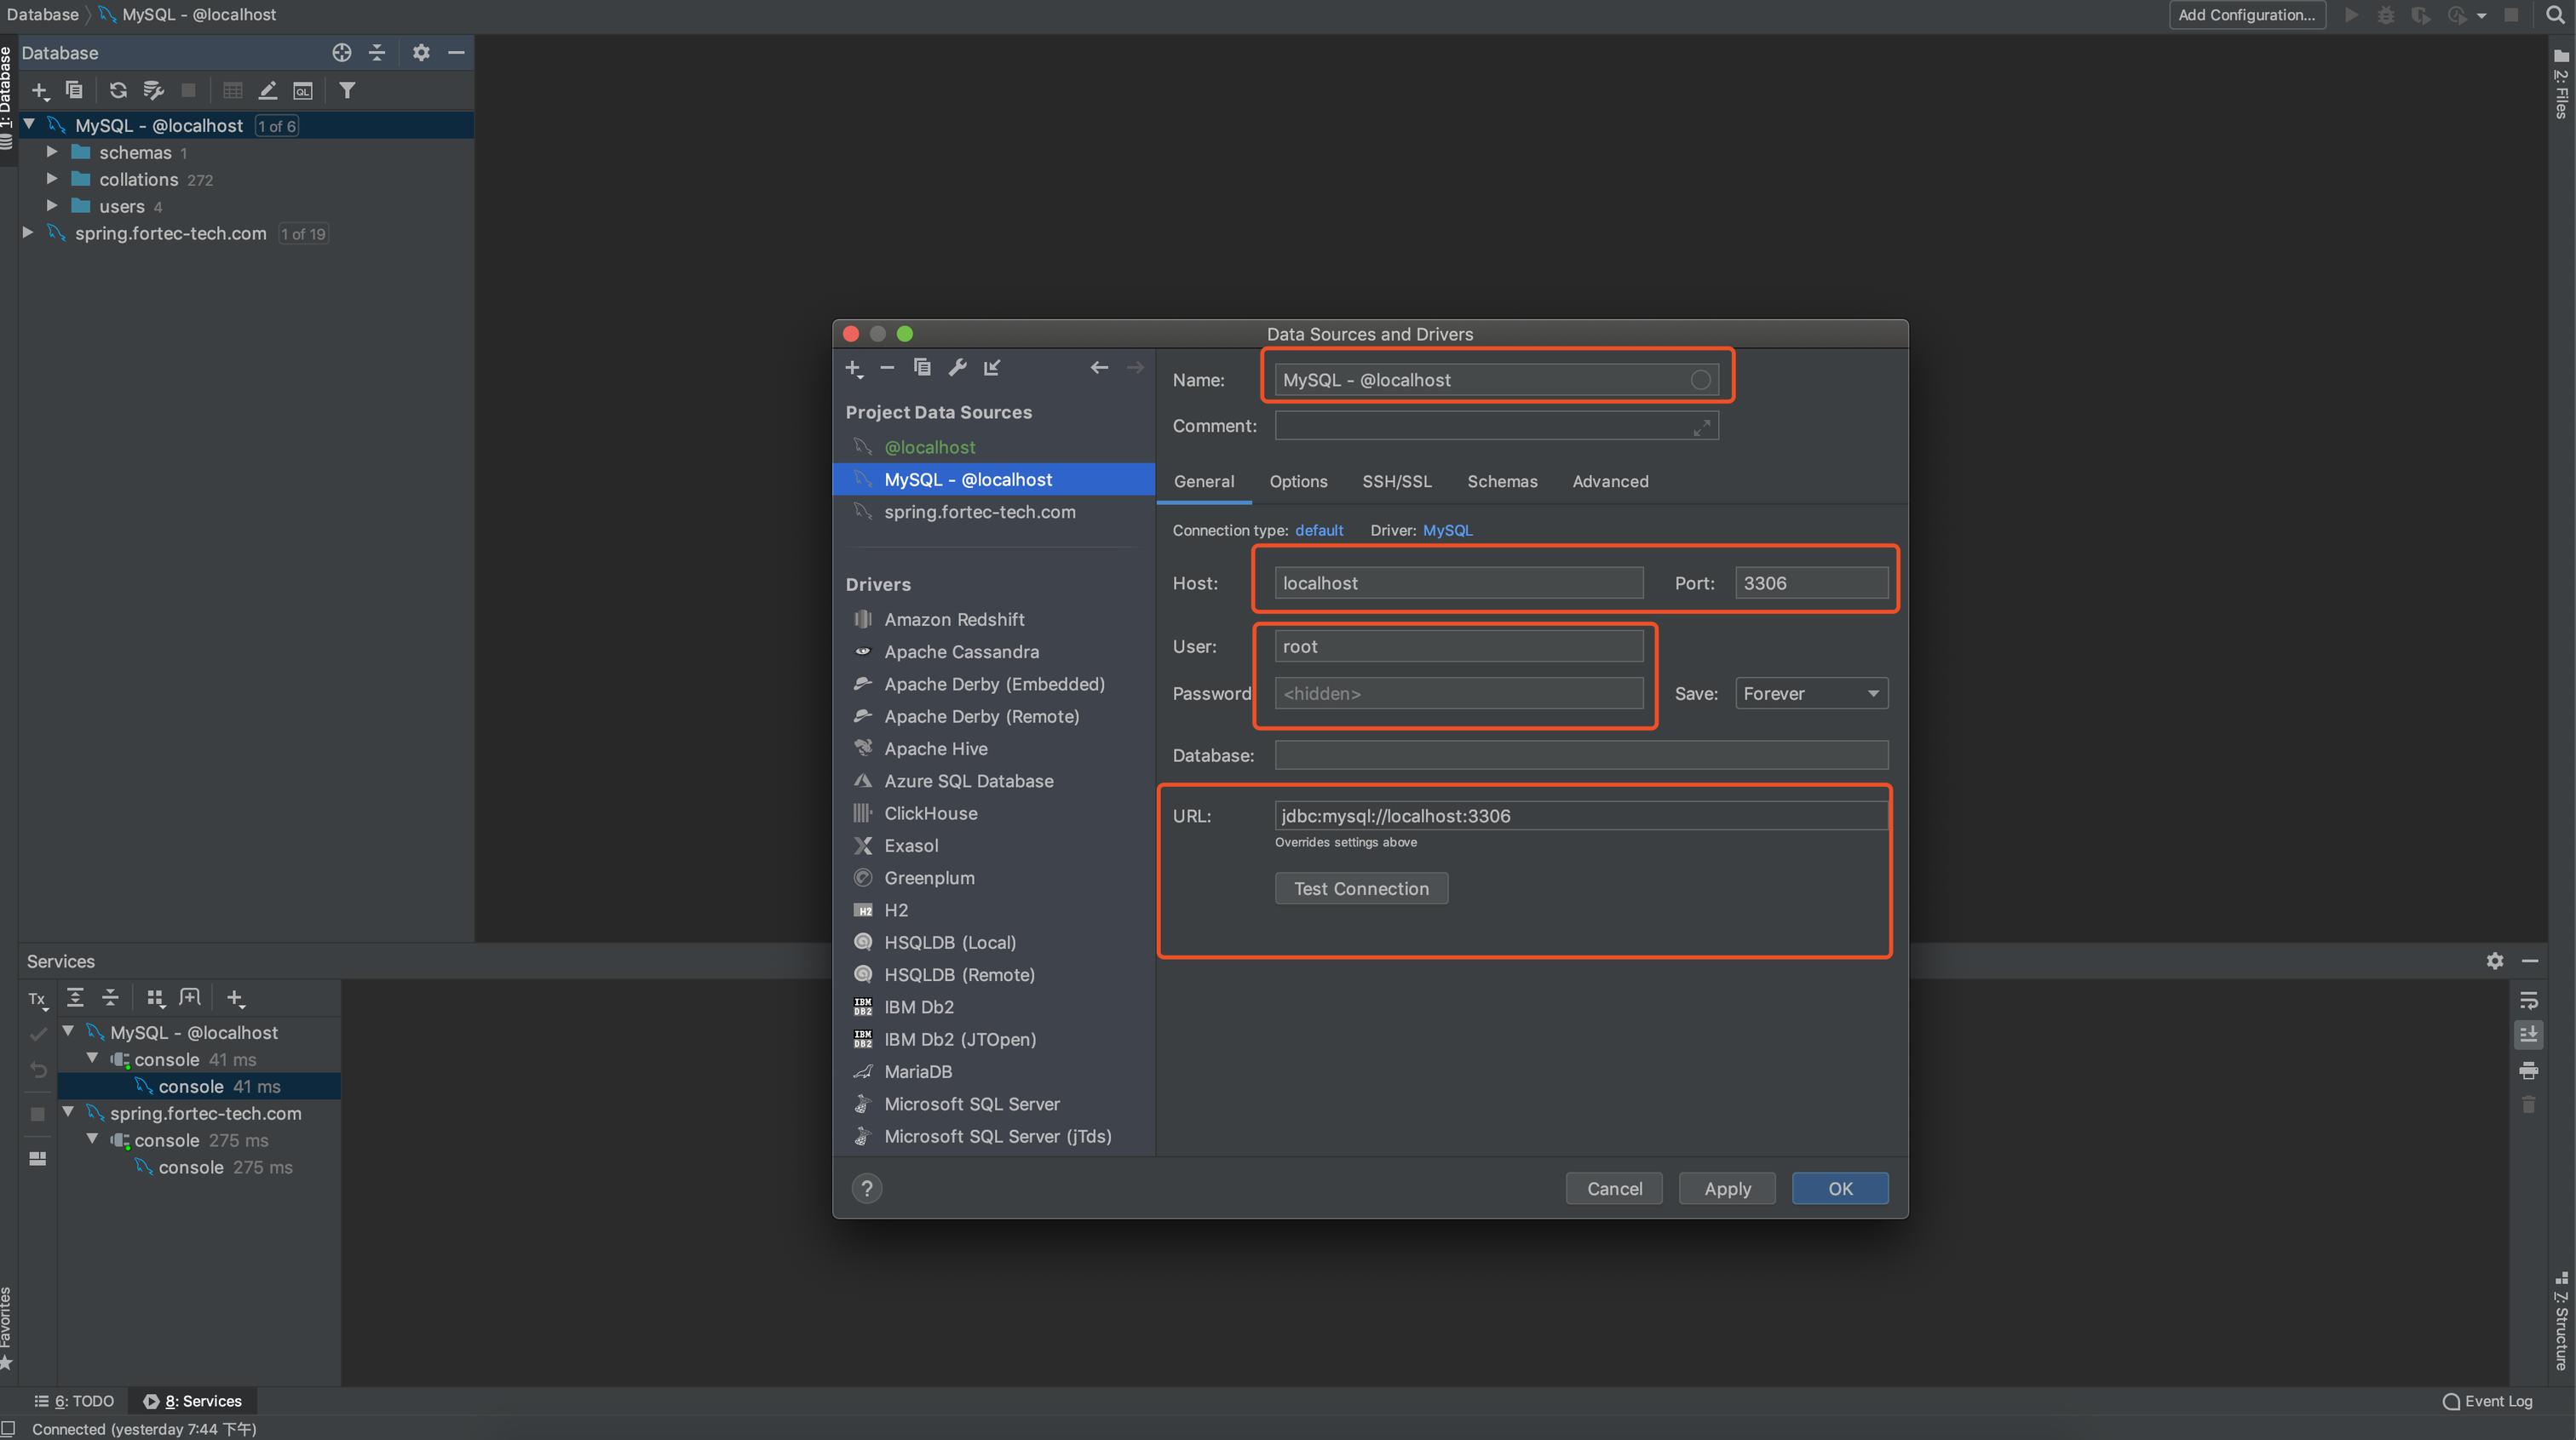This screenshot has height=1440, width=2576.
Task: Open the Advanced tab
Action: click(x=1610, y=481)
